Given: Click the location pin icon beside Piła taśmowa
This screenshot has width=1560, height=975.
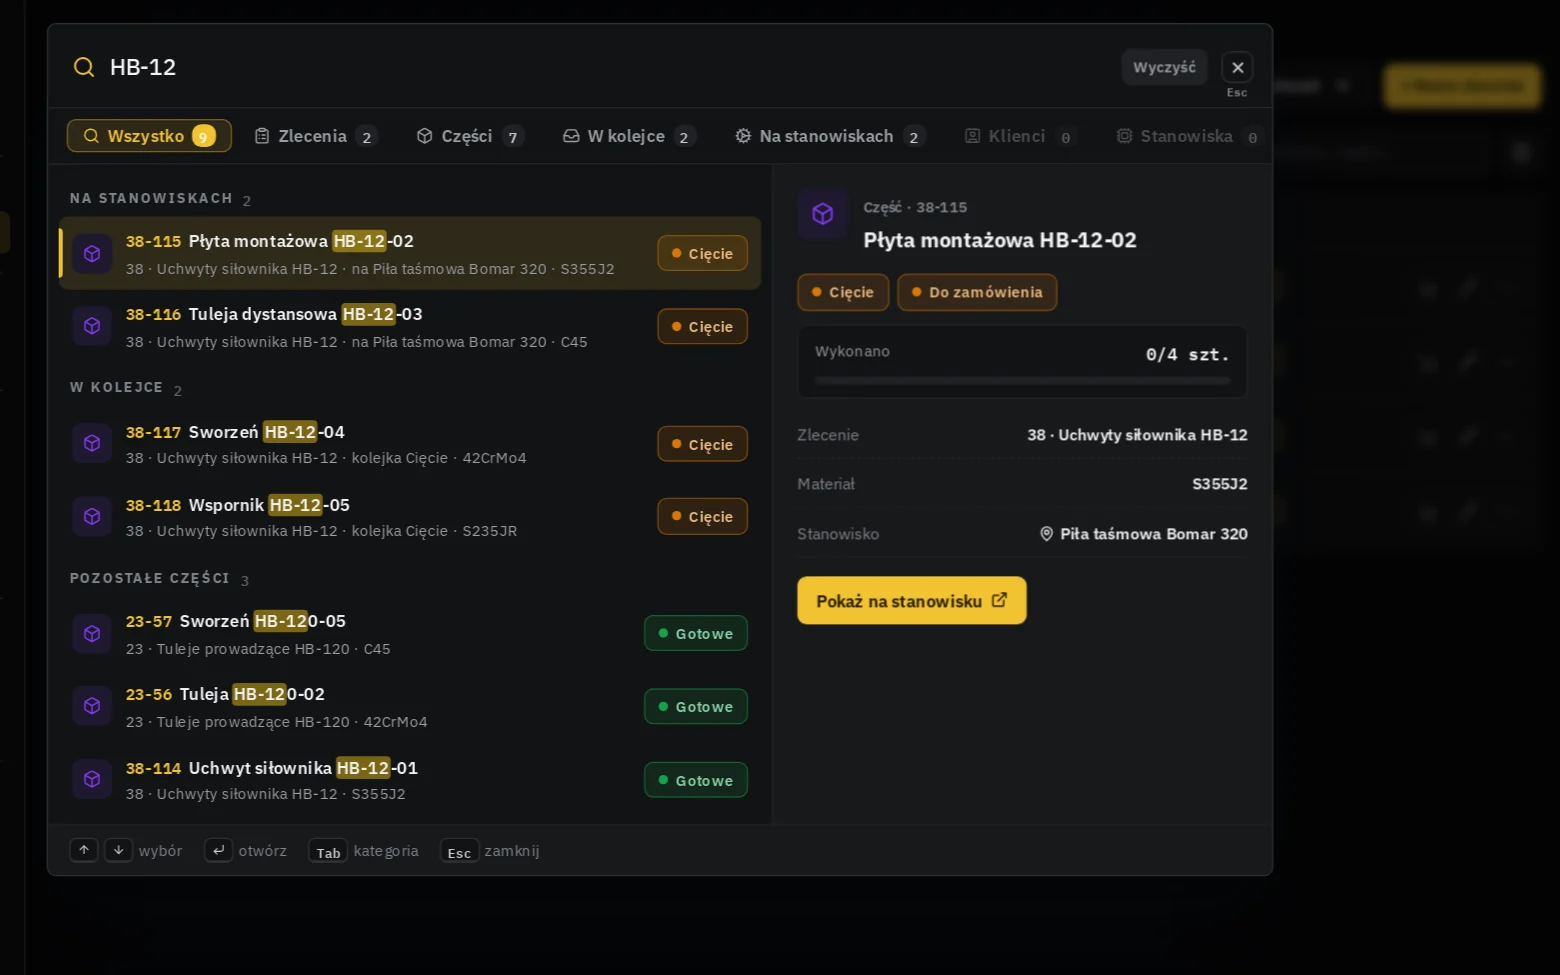Looking at the screenshot, I should click(1046, 534).
